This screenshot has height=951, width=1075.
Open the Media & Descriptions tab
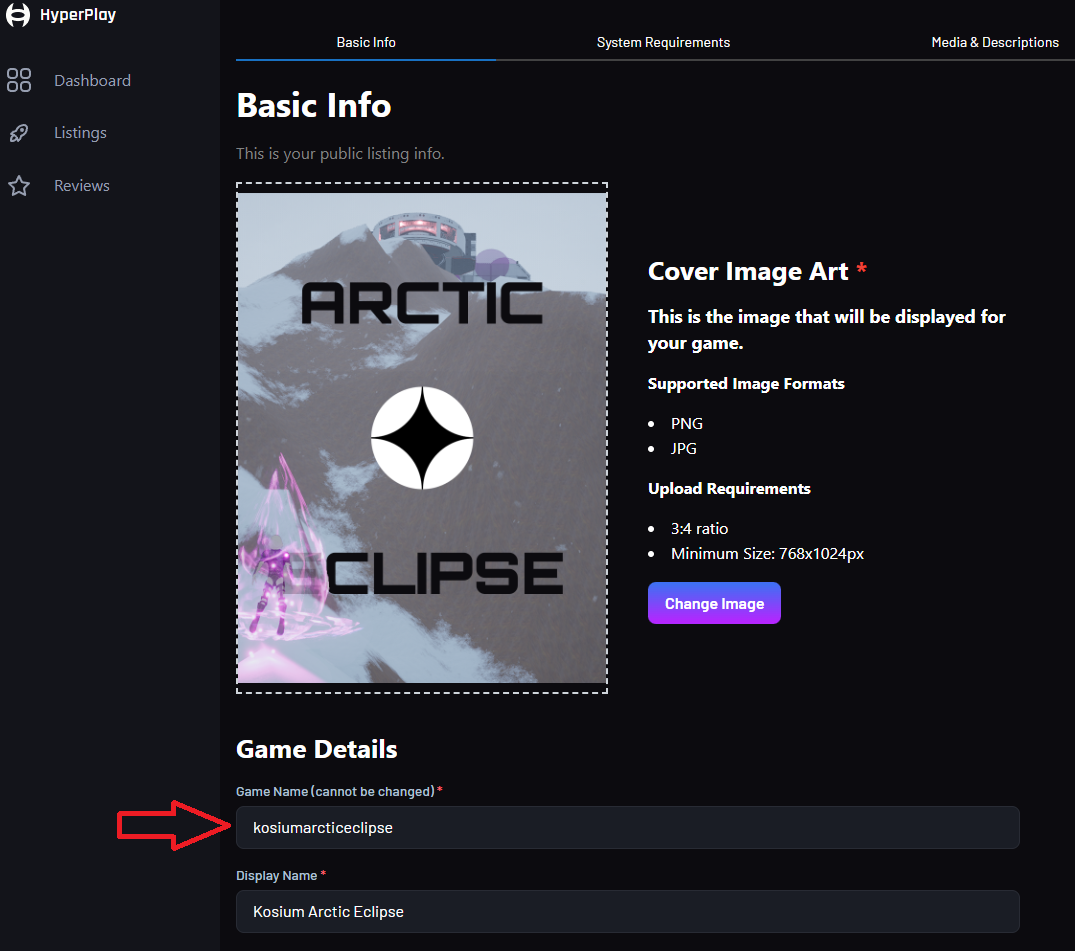pos(995,43)
